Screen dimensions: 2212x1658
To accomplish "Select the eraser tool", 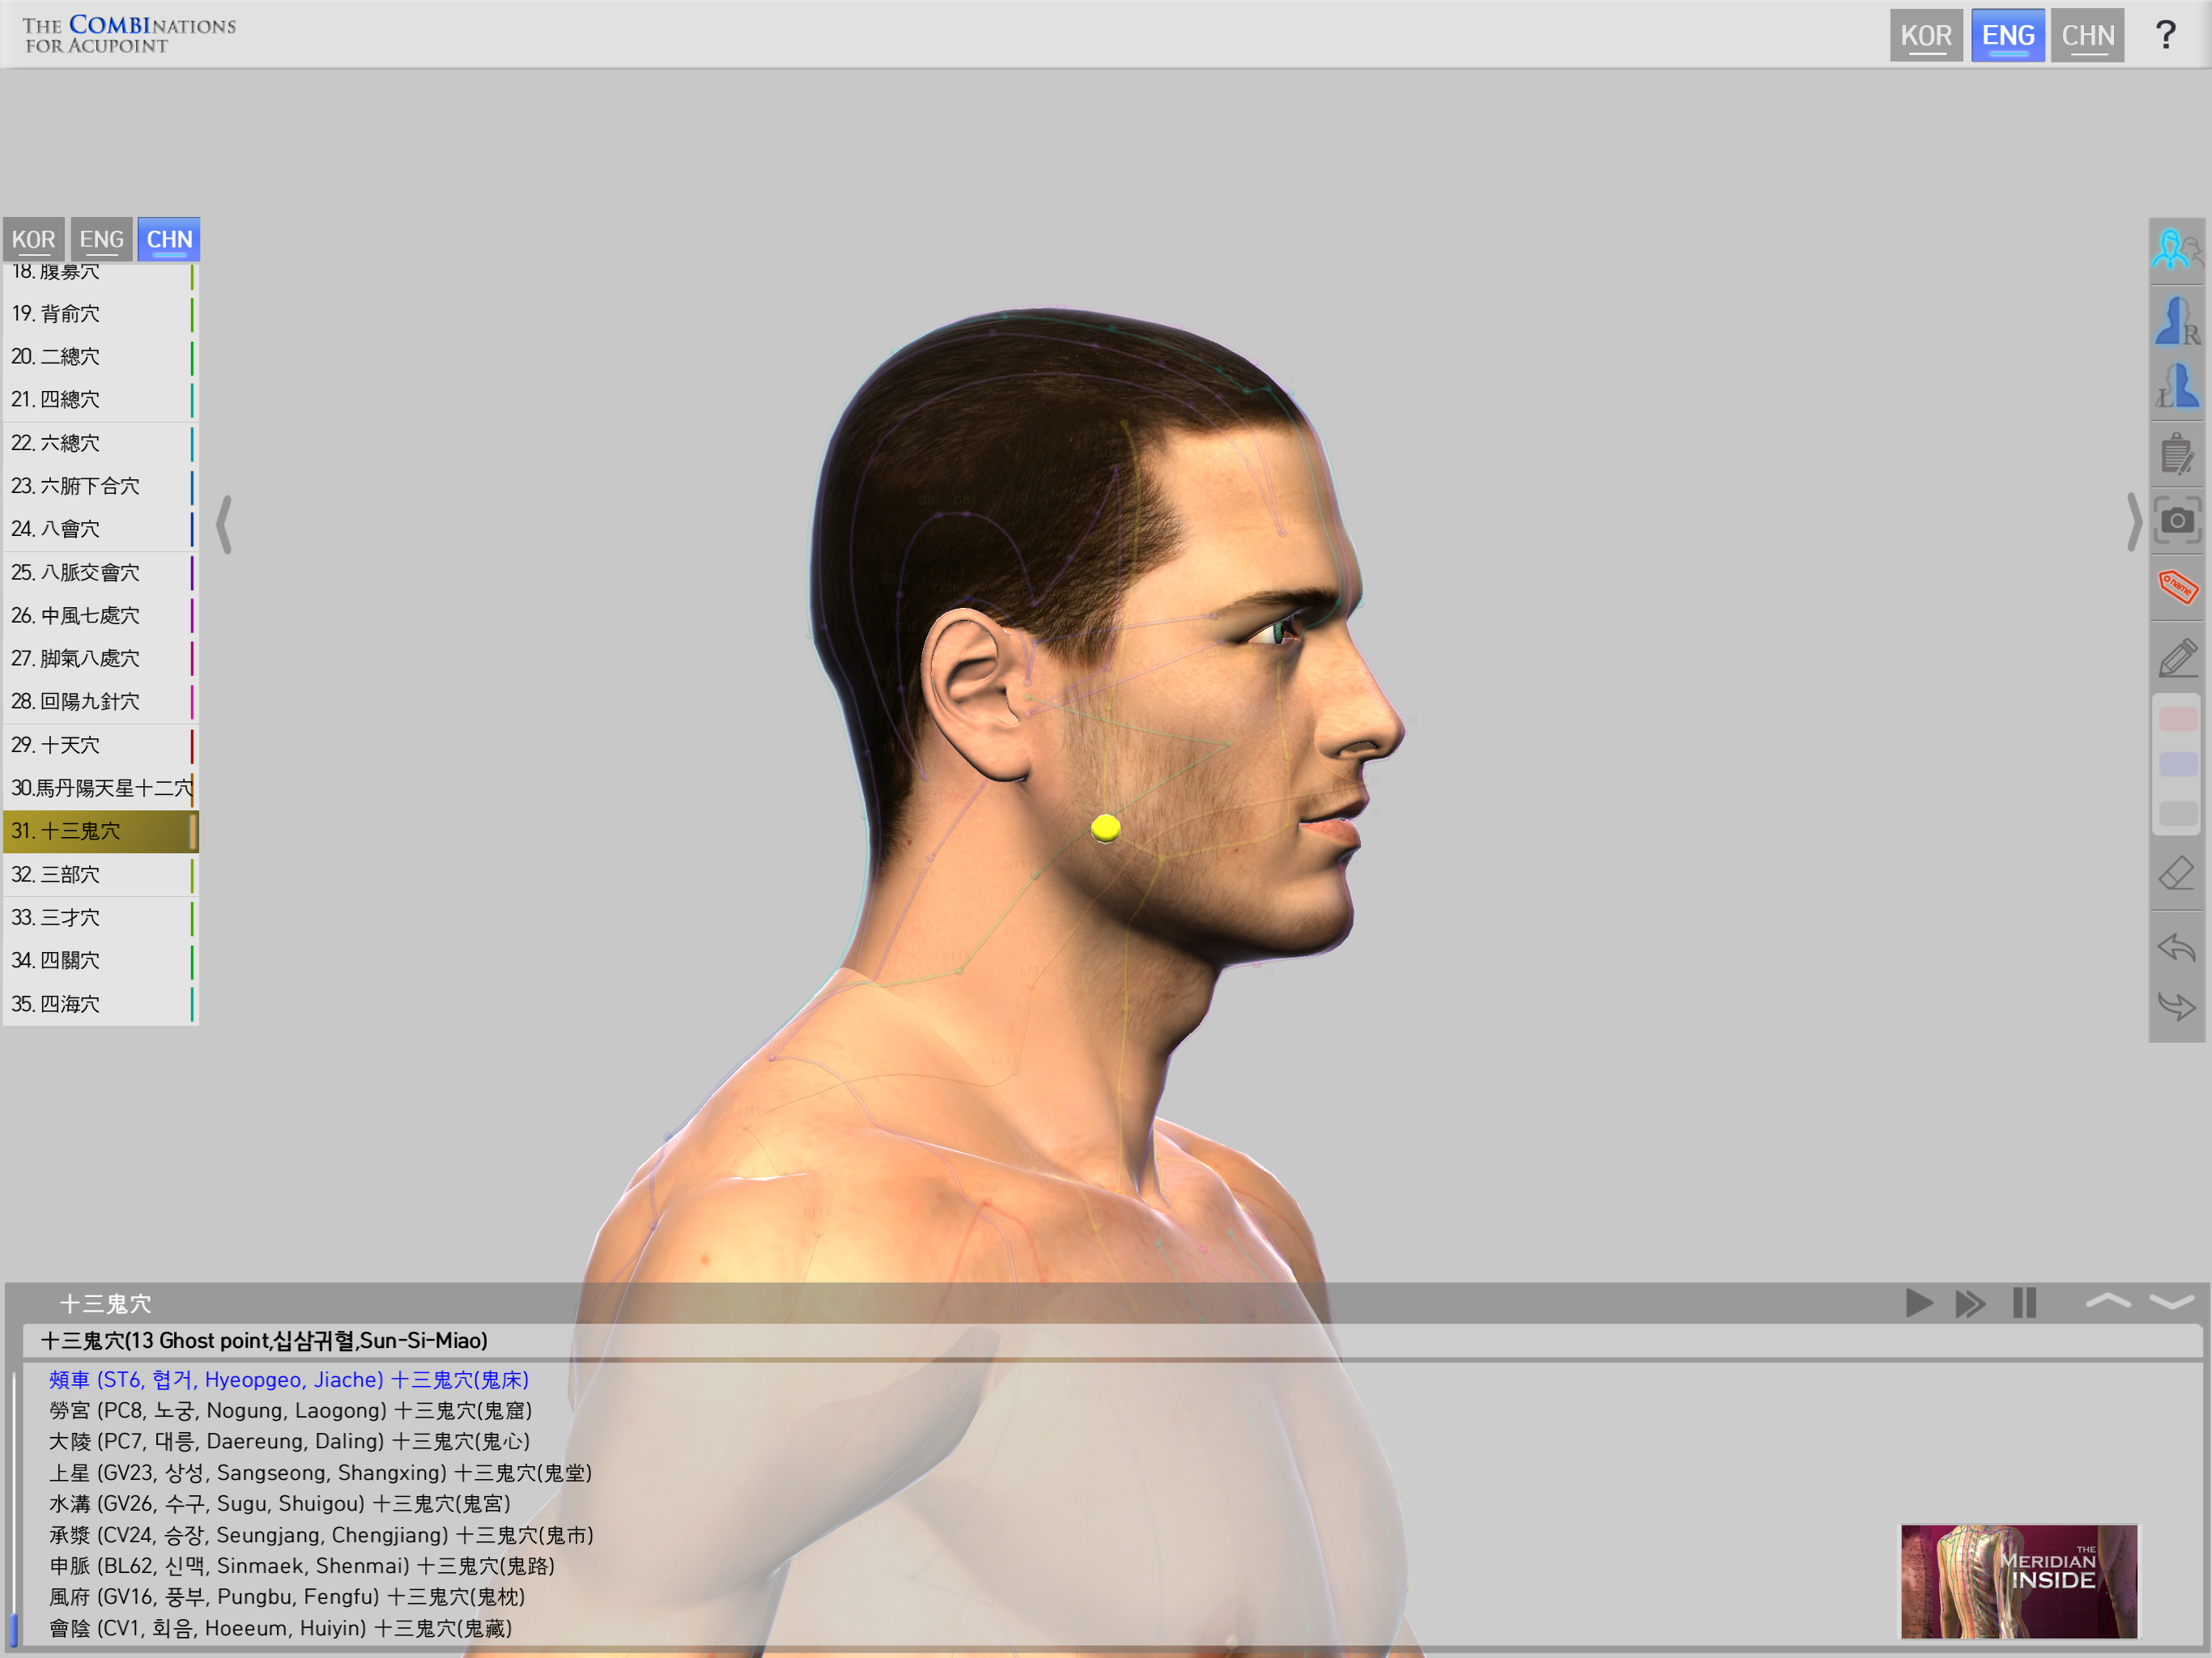I will tap(2176, 874).
